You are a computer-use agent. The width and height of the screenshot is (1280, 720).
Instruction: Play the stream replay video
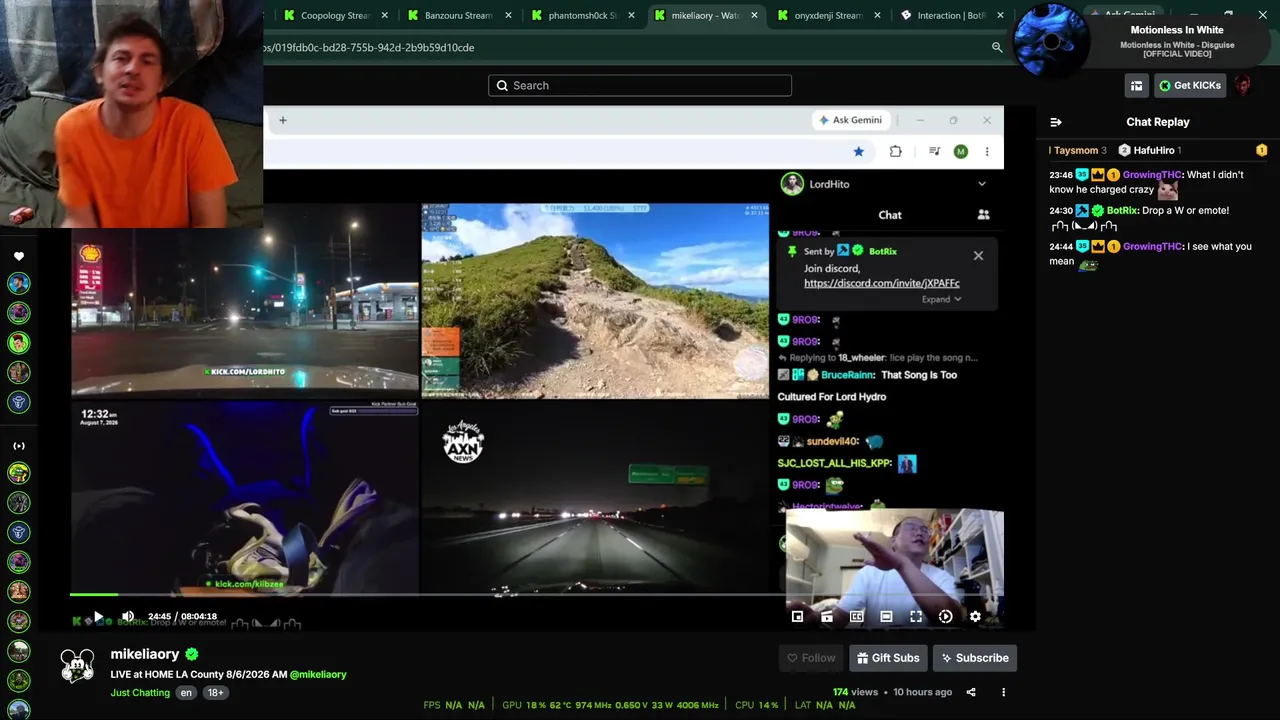click(x=98, y=617)
